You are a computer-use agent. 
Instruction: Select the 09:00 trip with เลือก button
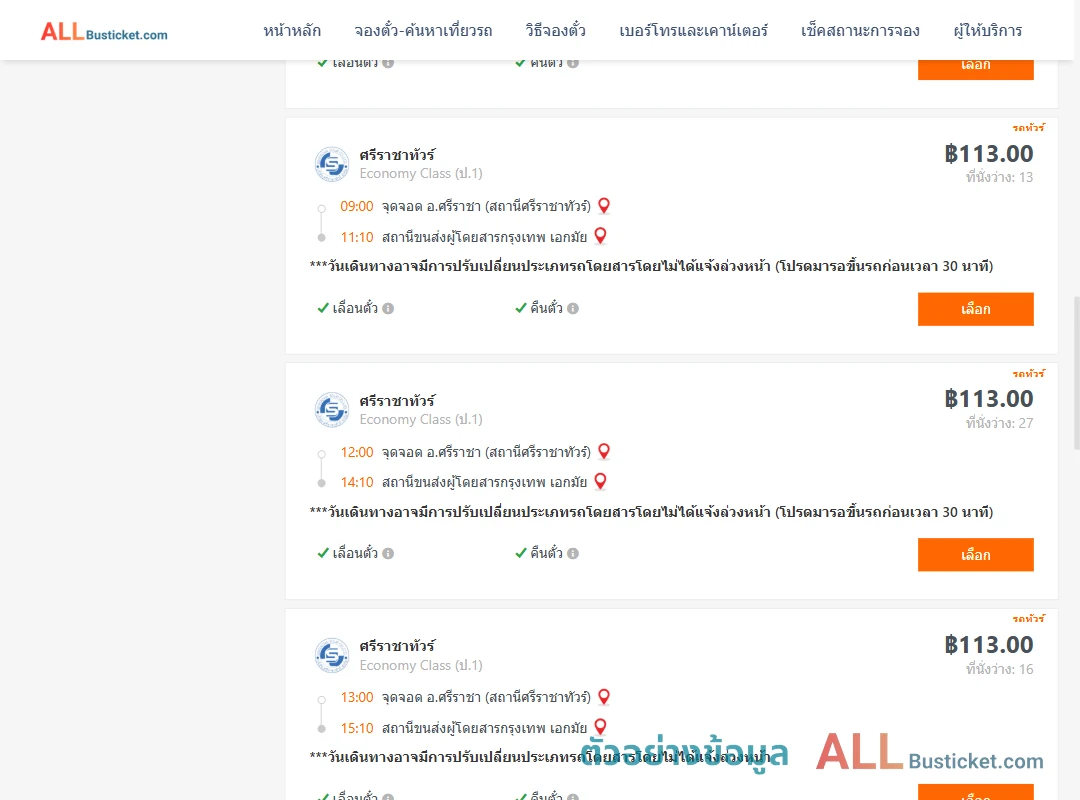click(x=975, y=309)
